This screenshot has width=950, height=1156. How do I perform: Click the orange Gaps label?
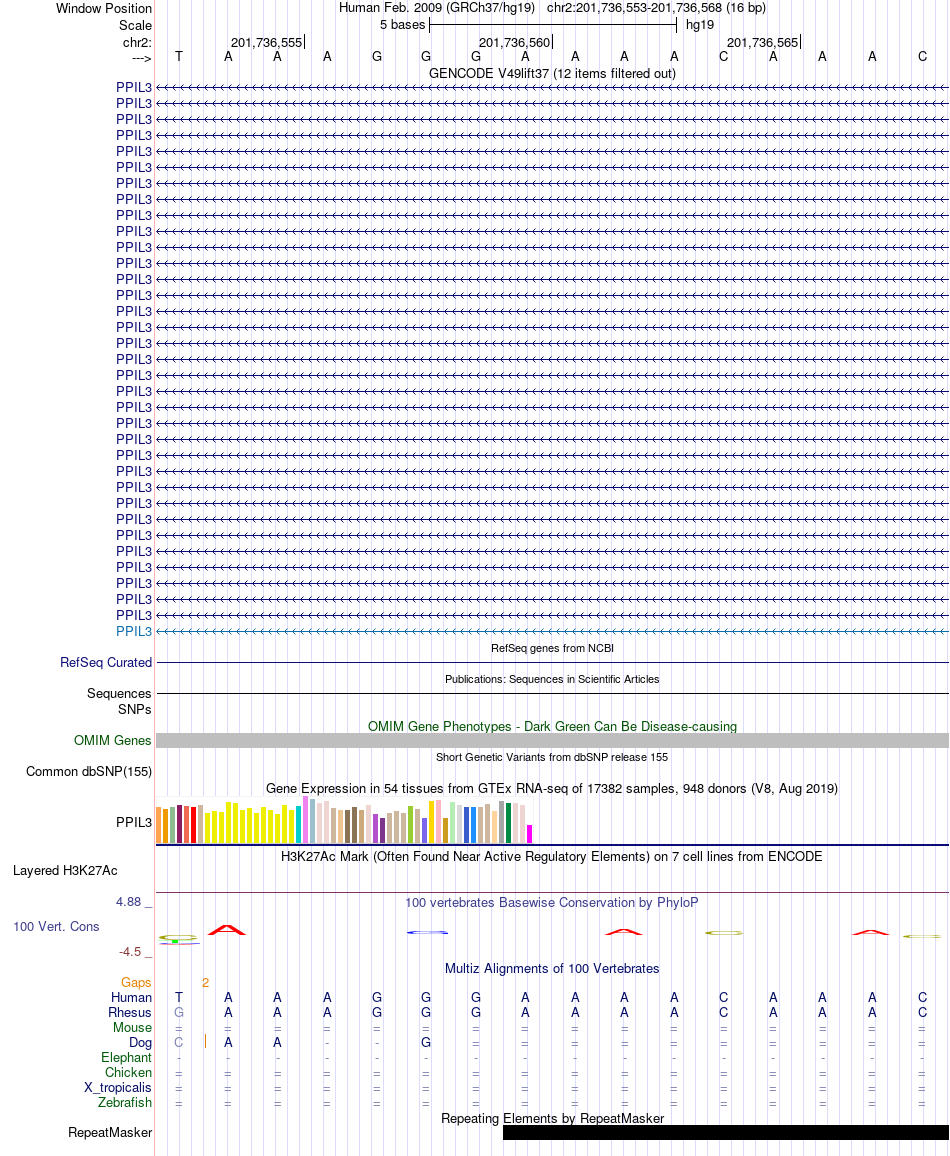click(136, 982)
